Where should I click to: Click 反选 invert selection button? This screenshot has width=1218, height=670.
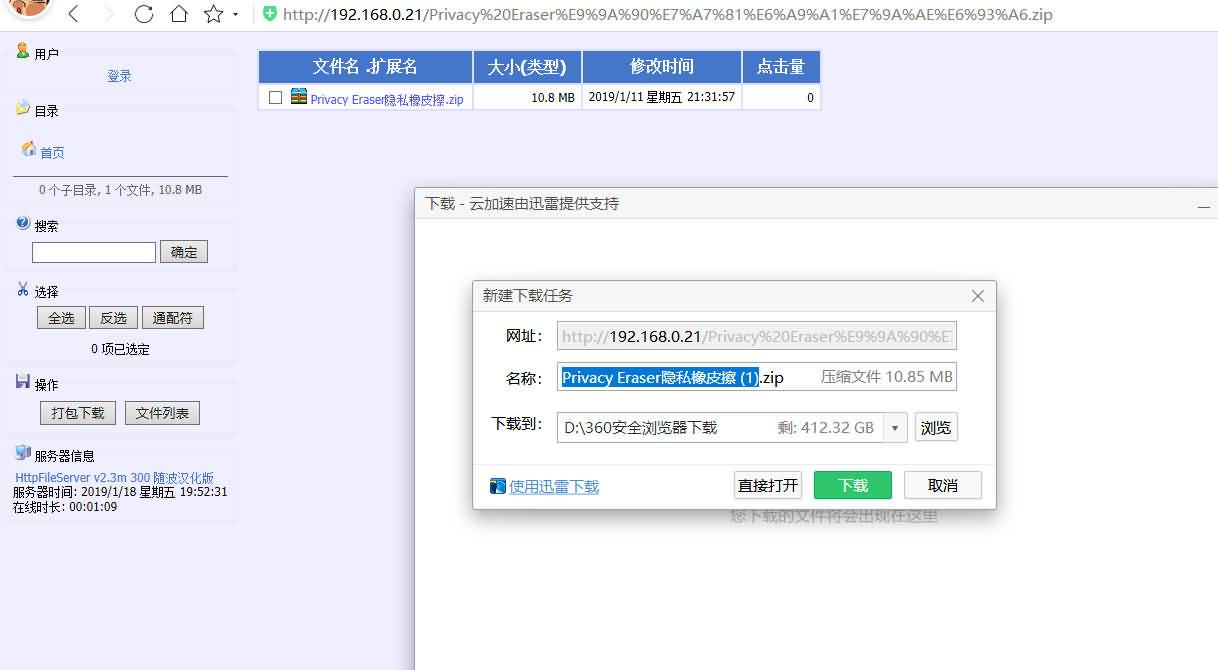pos(113,318)
